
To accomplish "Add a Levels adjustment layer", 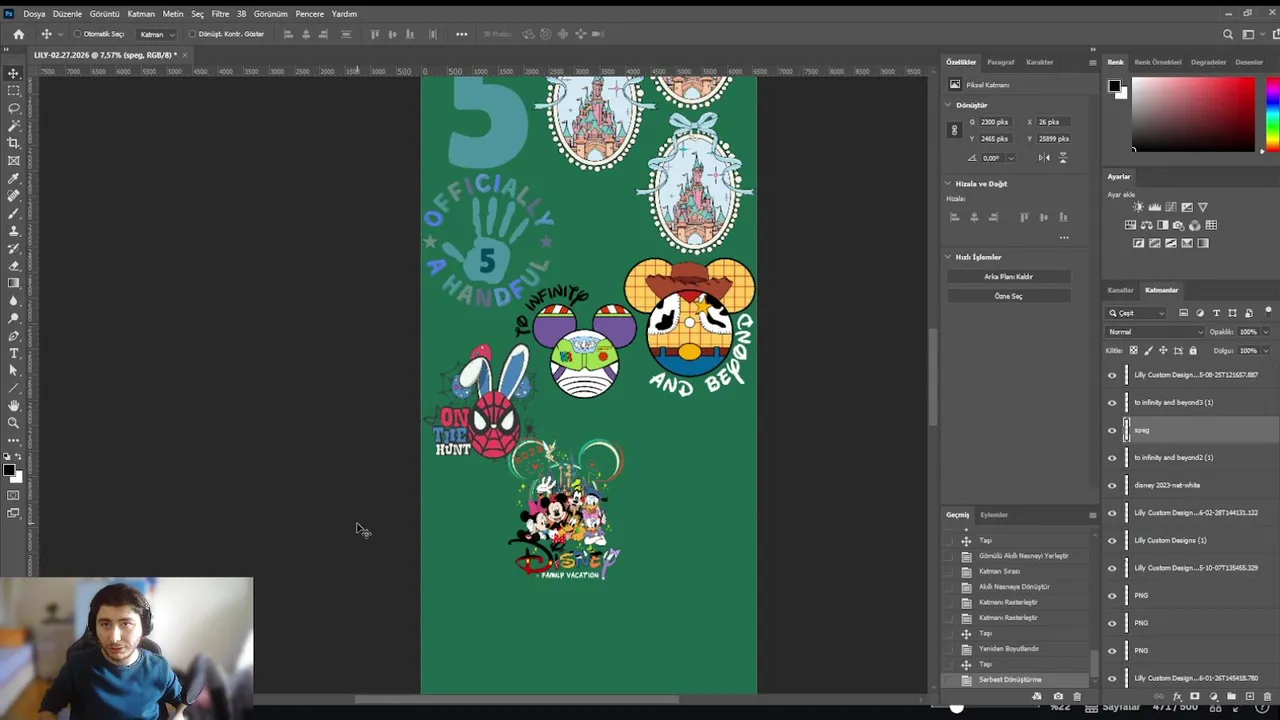I will coord(1154,207).
